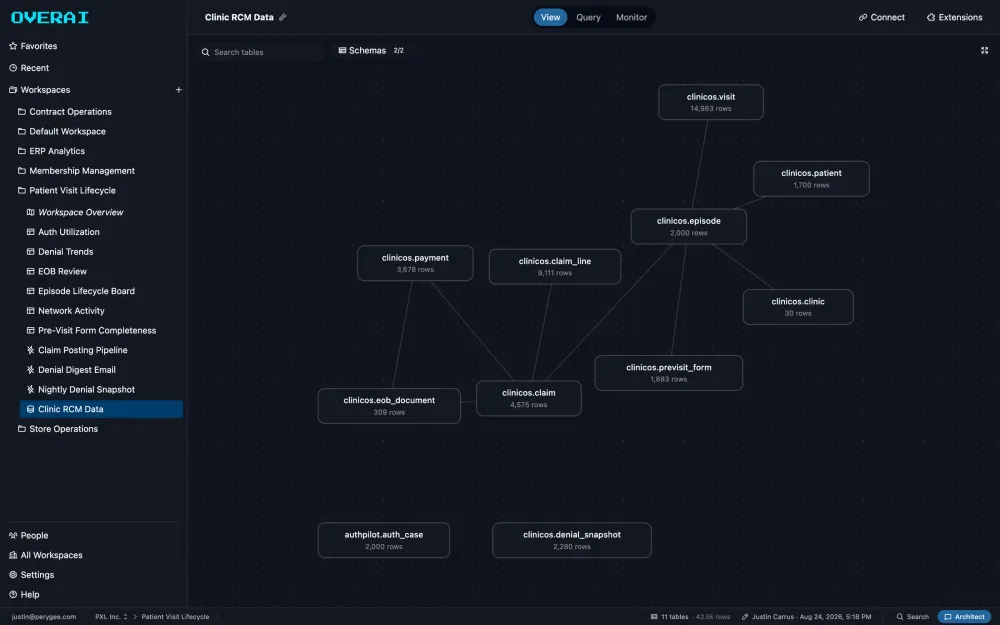
Task: Open the Connect button
Action: point(881,17)
